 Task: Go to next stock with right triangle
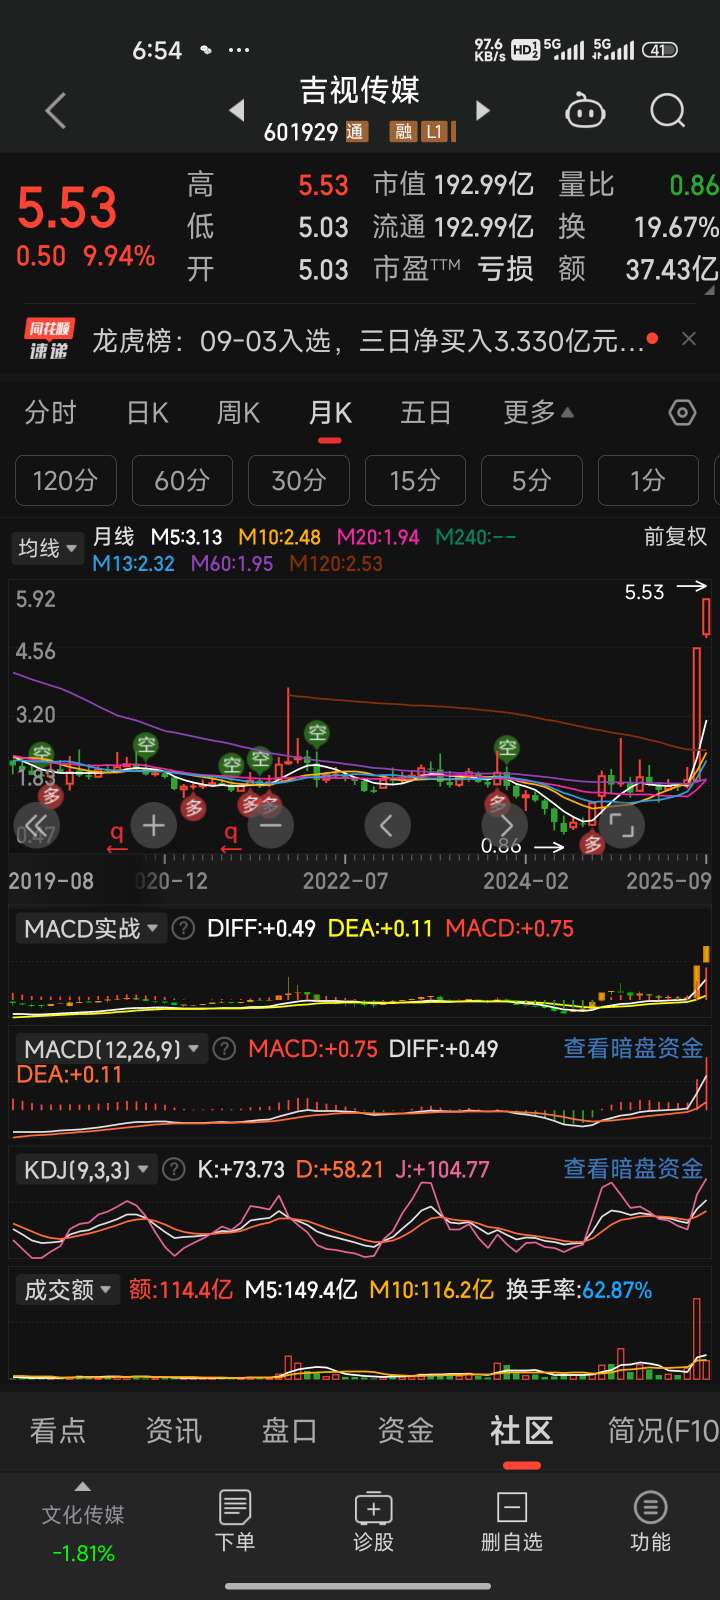pos(483,110)
